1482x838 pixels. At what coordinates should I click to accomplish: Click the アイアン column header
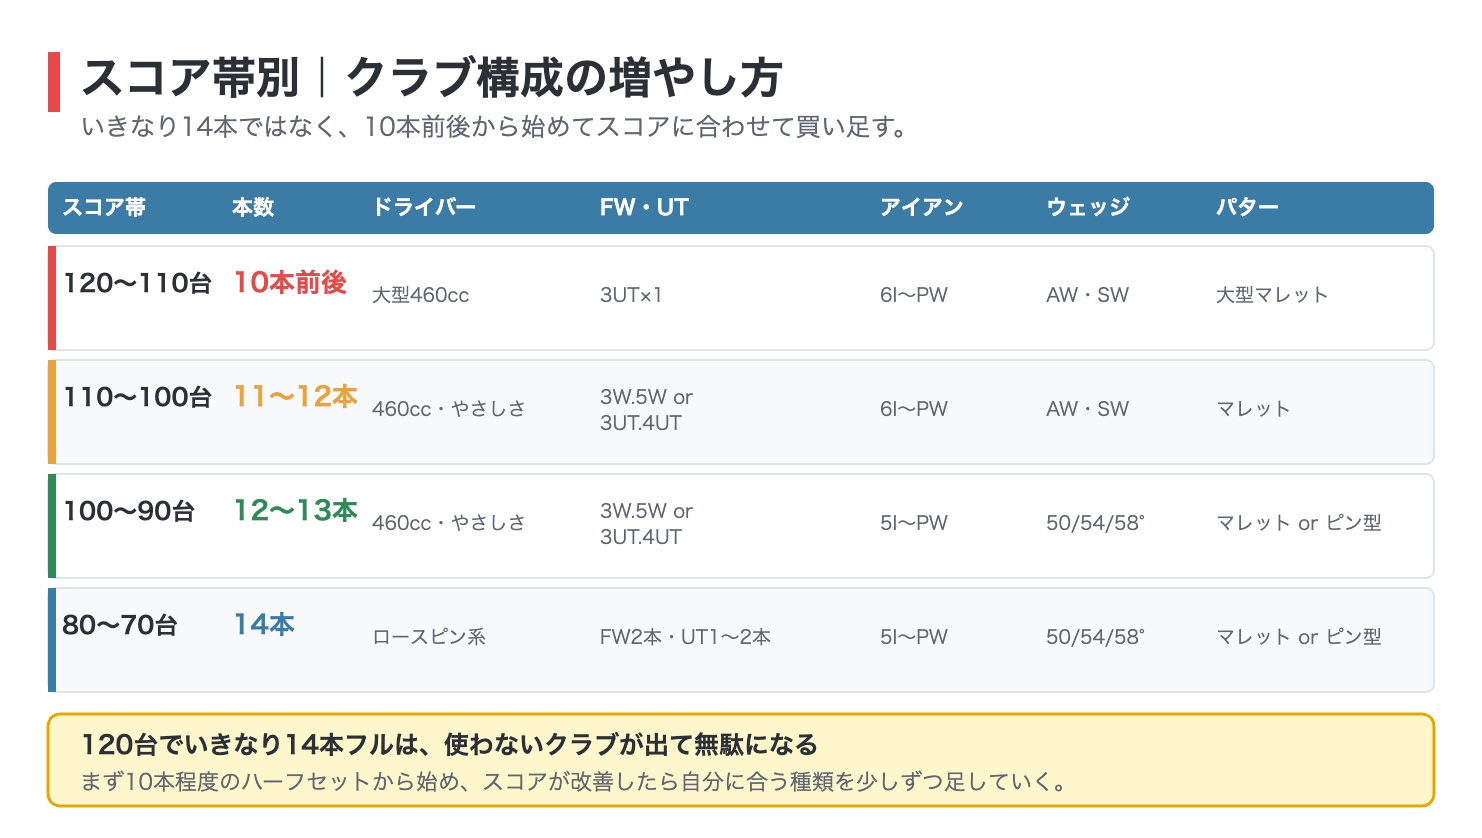[921, 207]
